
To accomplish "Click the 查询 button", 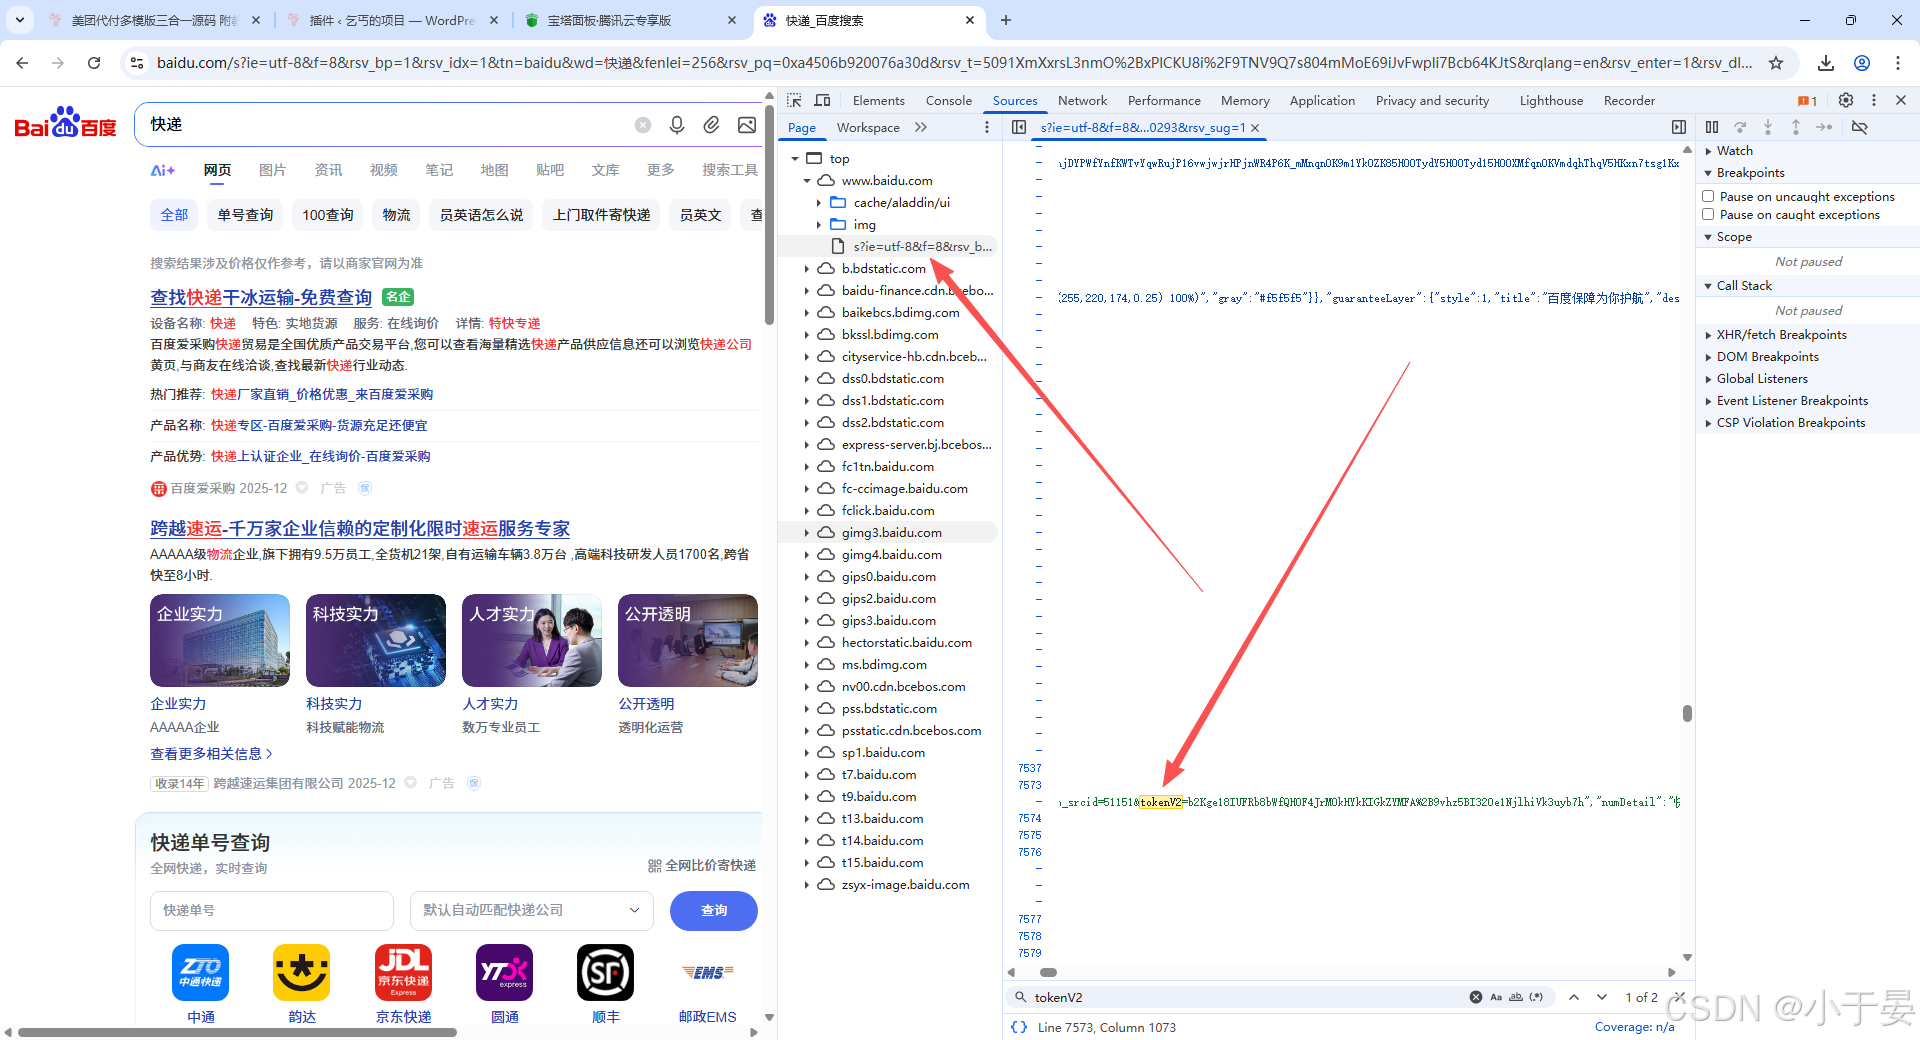I will (714, 910).
